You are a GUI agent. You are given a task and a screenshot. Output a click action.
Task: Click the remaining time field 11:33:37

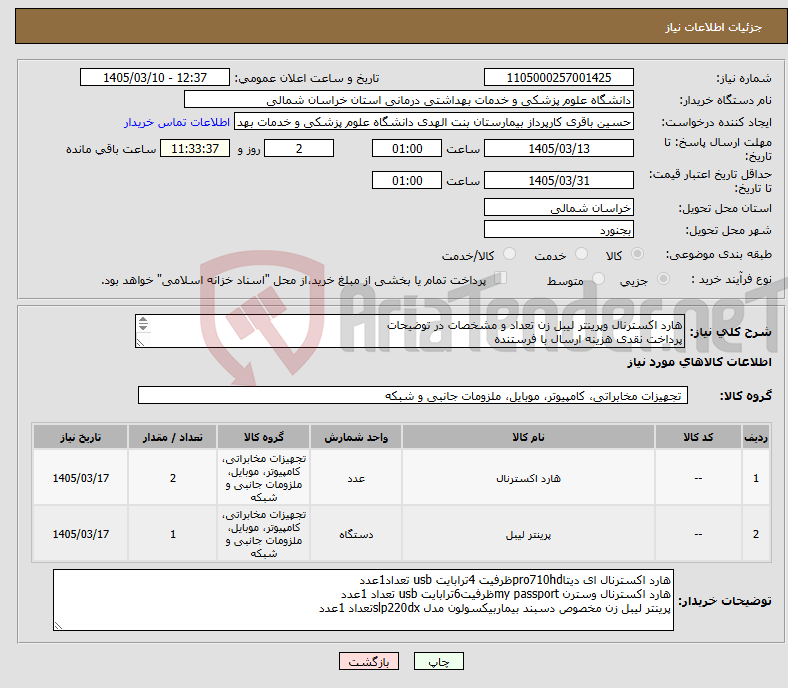pos(195,148)
